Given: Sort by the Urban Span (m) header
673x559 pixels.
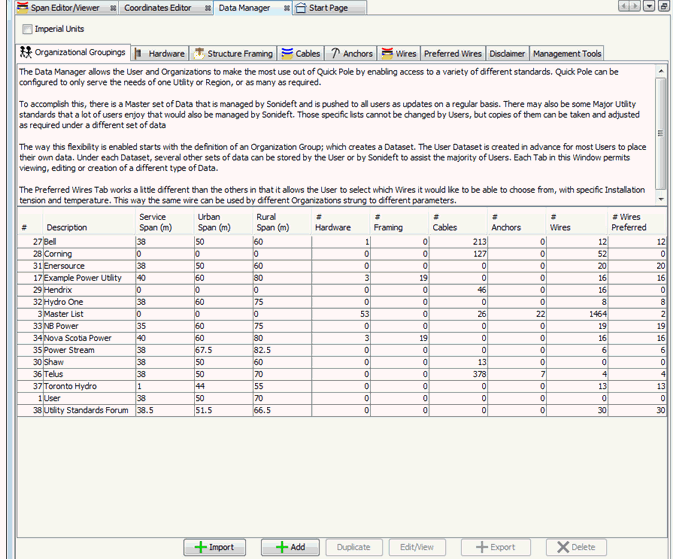Looking at the screenshot, I should pos(223,222).
